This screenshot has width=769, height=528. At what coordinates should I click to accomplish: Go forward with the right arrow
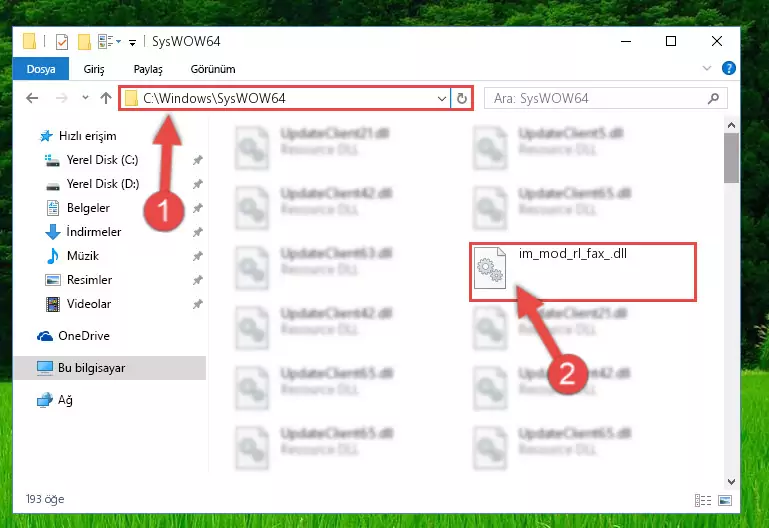tap(61, 98)
